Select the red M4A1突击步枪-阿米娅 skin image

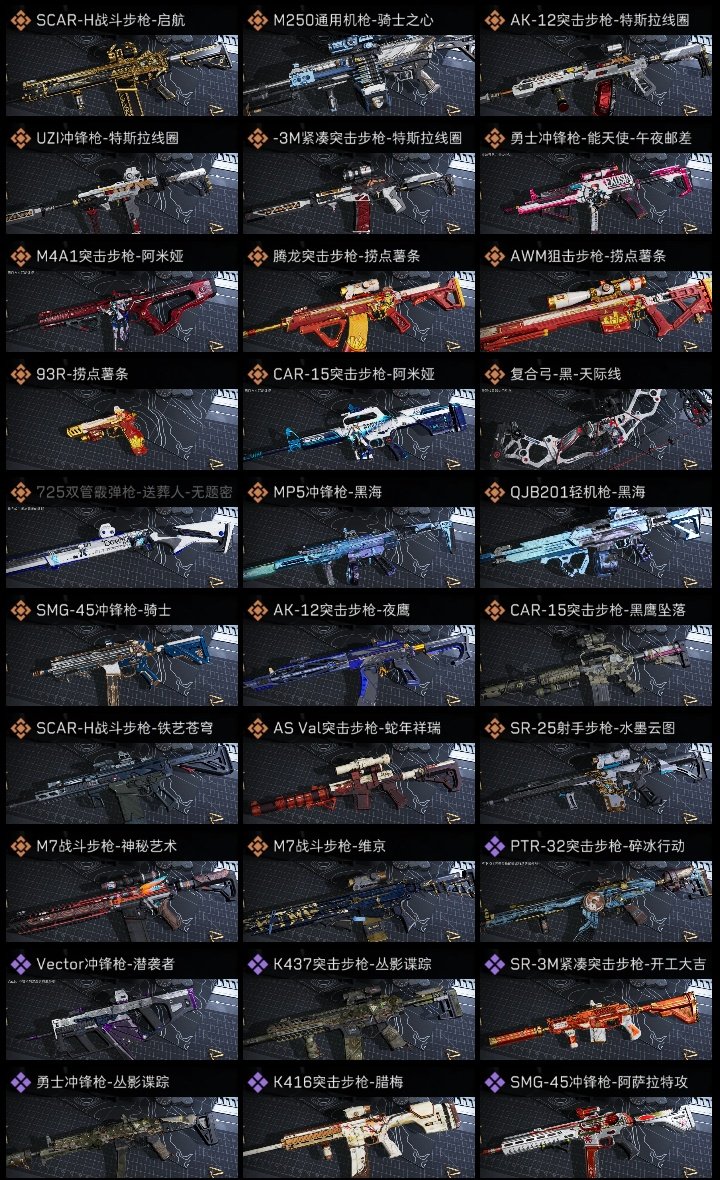click(x=122, y=312)
